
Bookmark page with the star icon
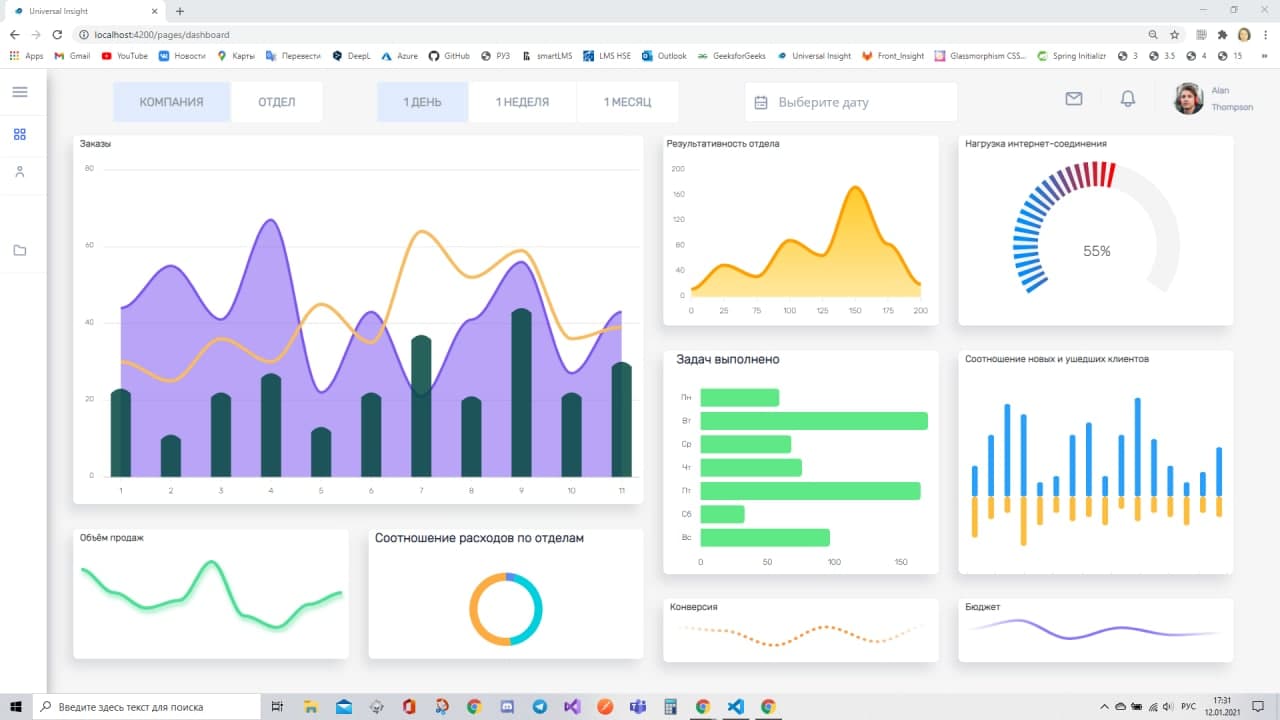click(1175, 34)
